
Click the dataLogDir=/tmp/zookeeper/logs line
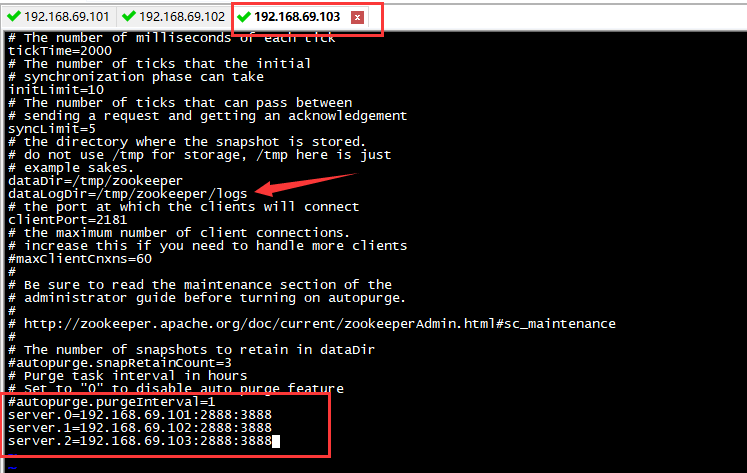click(128, 194)
